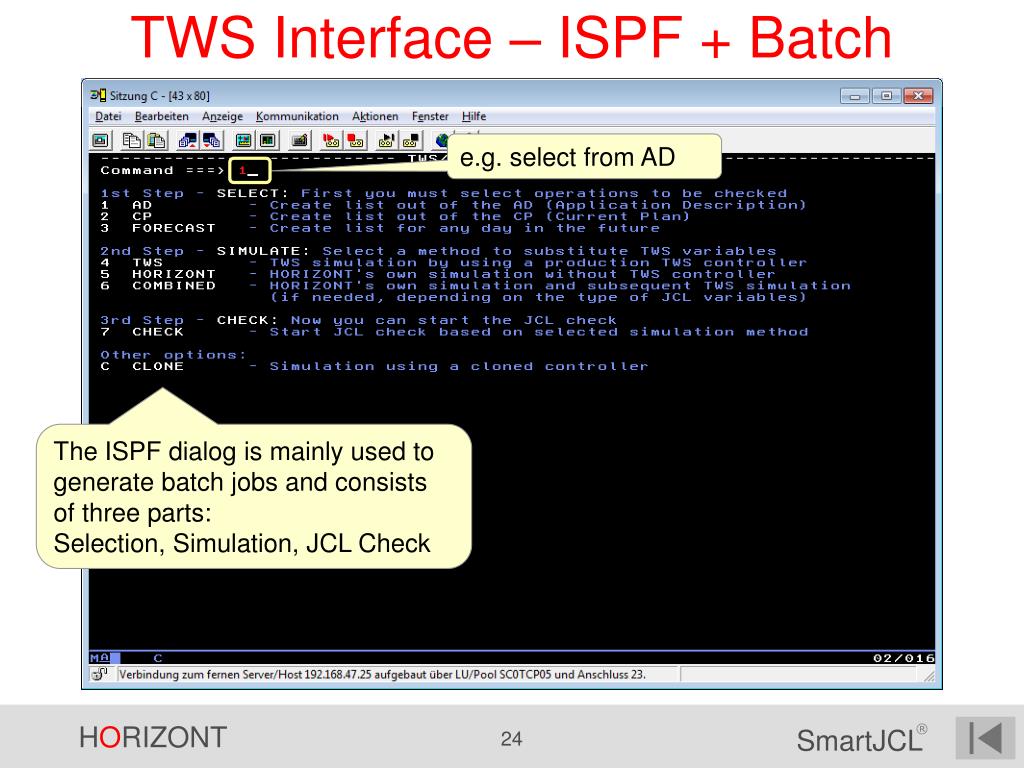Click into the Command ===> input field
Screen dimensions: 1024x768
pos(249,170)
